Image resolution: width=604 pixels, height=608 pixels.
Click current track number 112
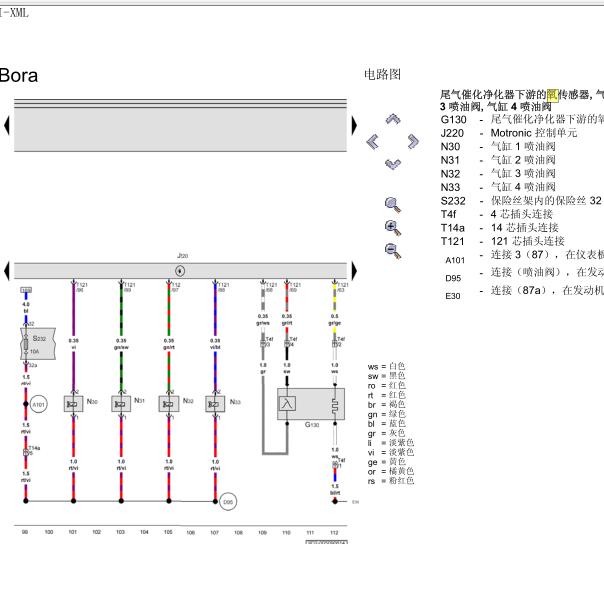click(x=334, y=532)
